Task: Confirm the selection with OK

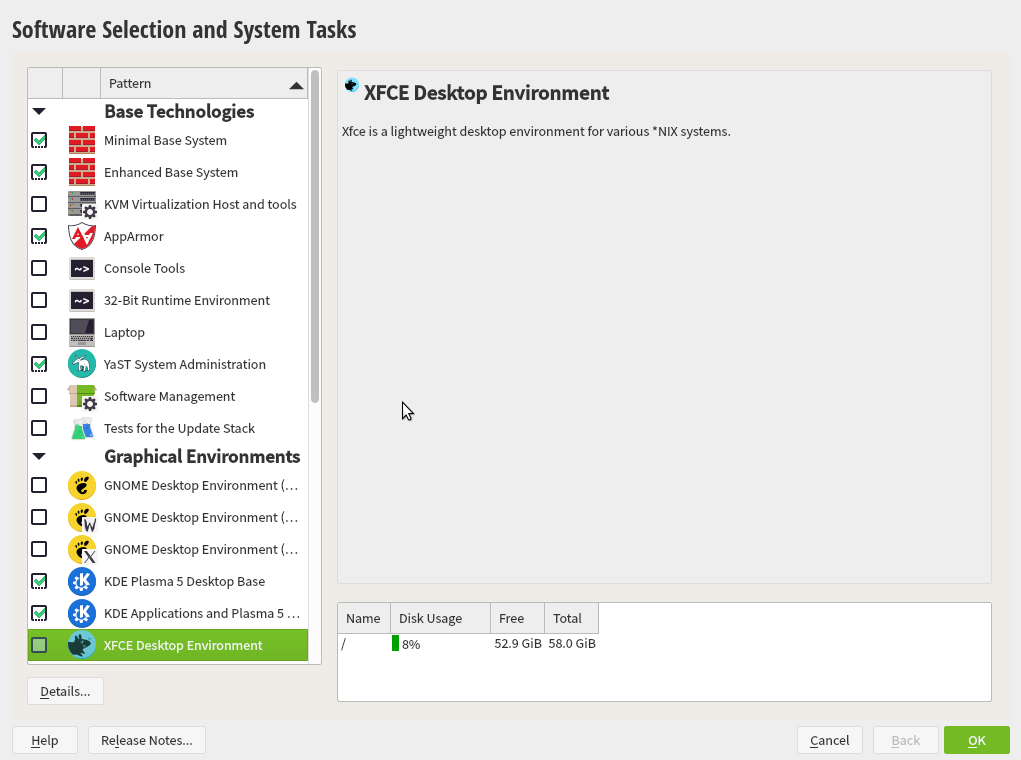Action: (x=977, y=740)
